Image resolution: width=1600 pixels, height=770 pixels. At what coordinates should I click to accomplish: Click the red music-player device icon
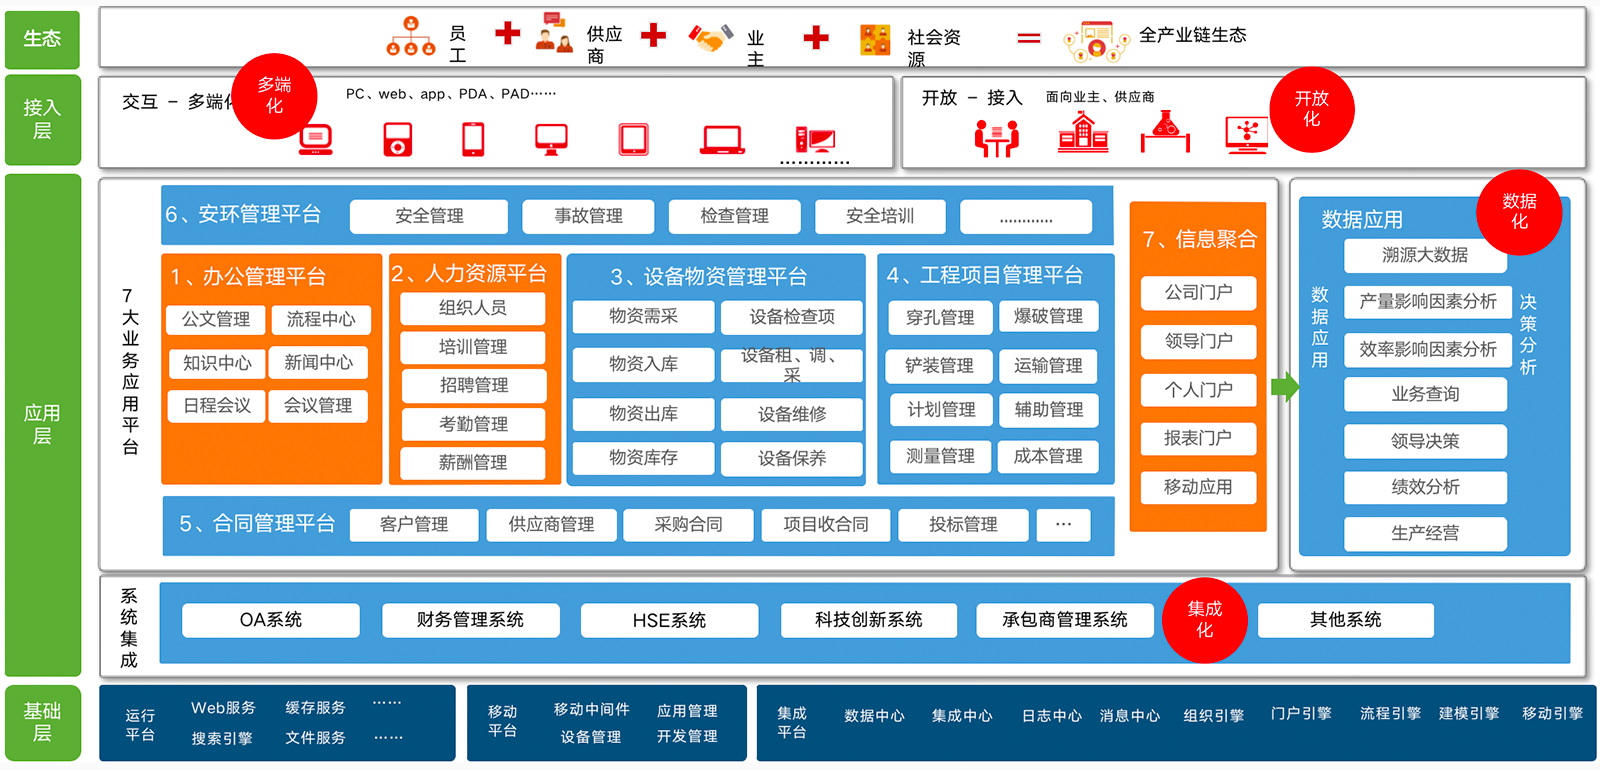tap(397, 139)
